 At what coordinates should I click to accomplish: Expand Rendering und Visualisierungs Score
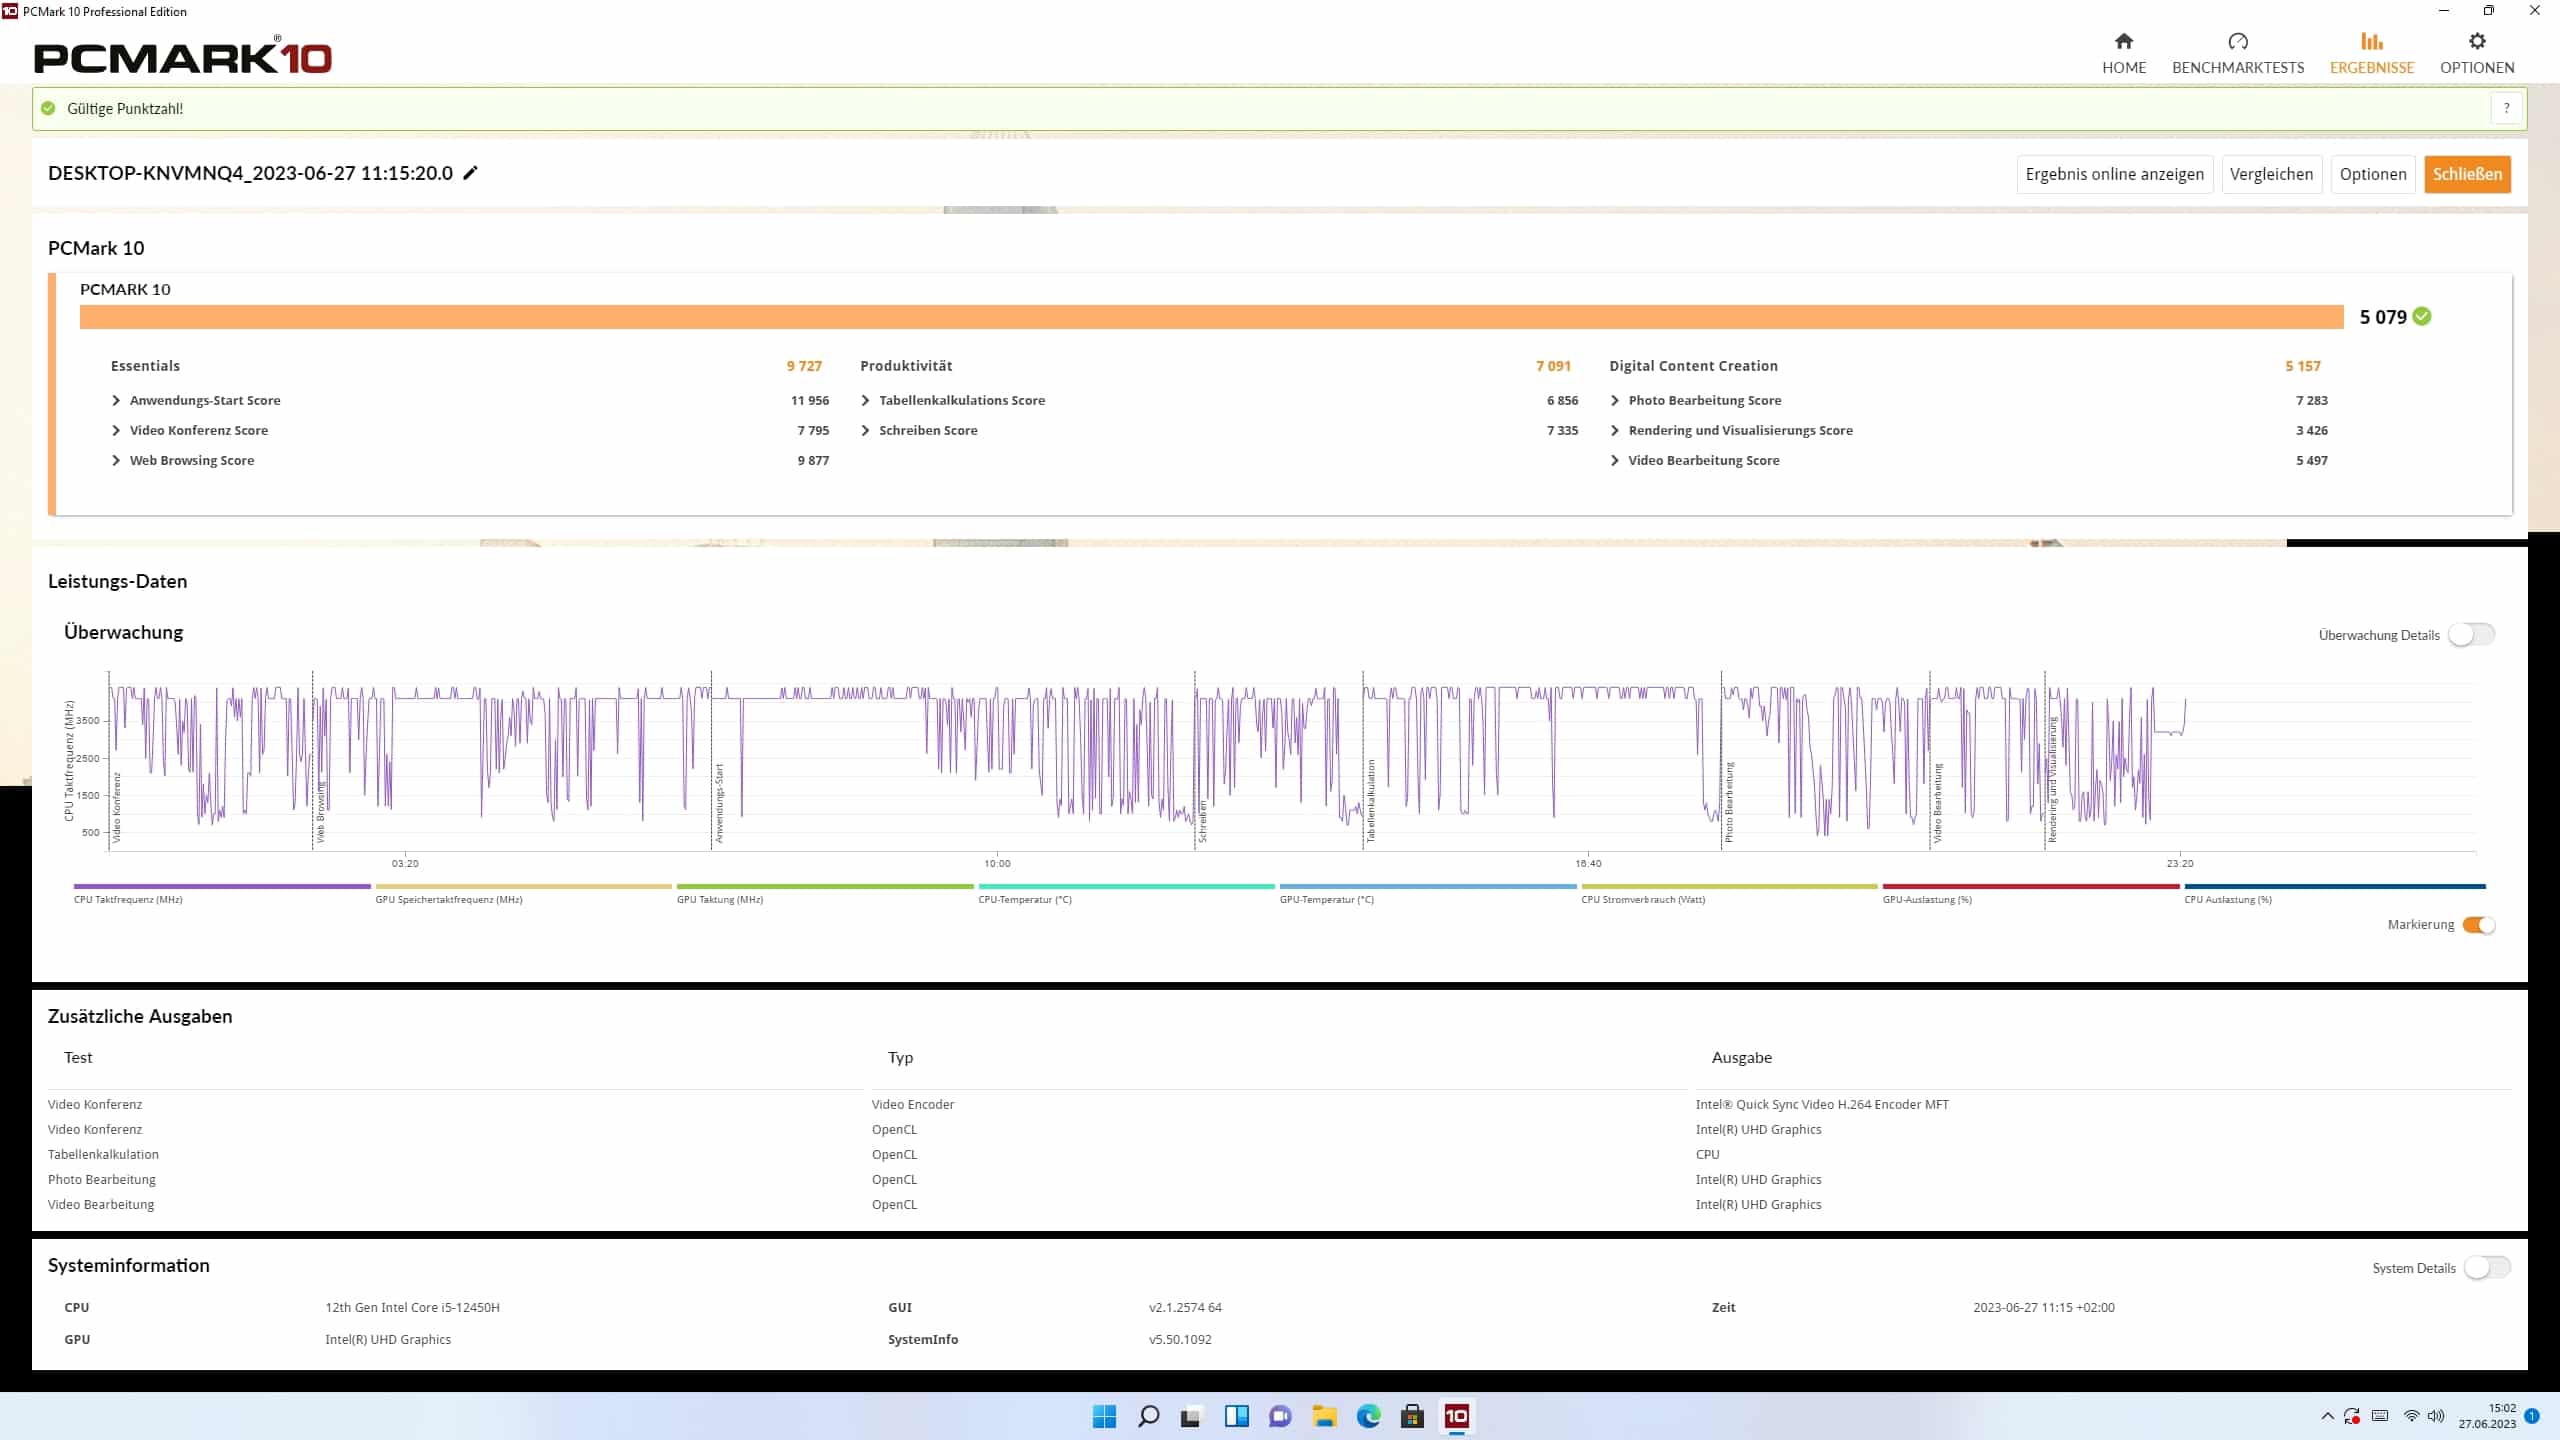click(x=1614, y=430)
